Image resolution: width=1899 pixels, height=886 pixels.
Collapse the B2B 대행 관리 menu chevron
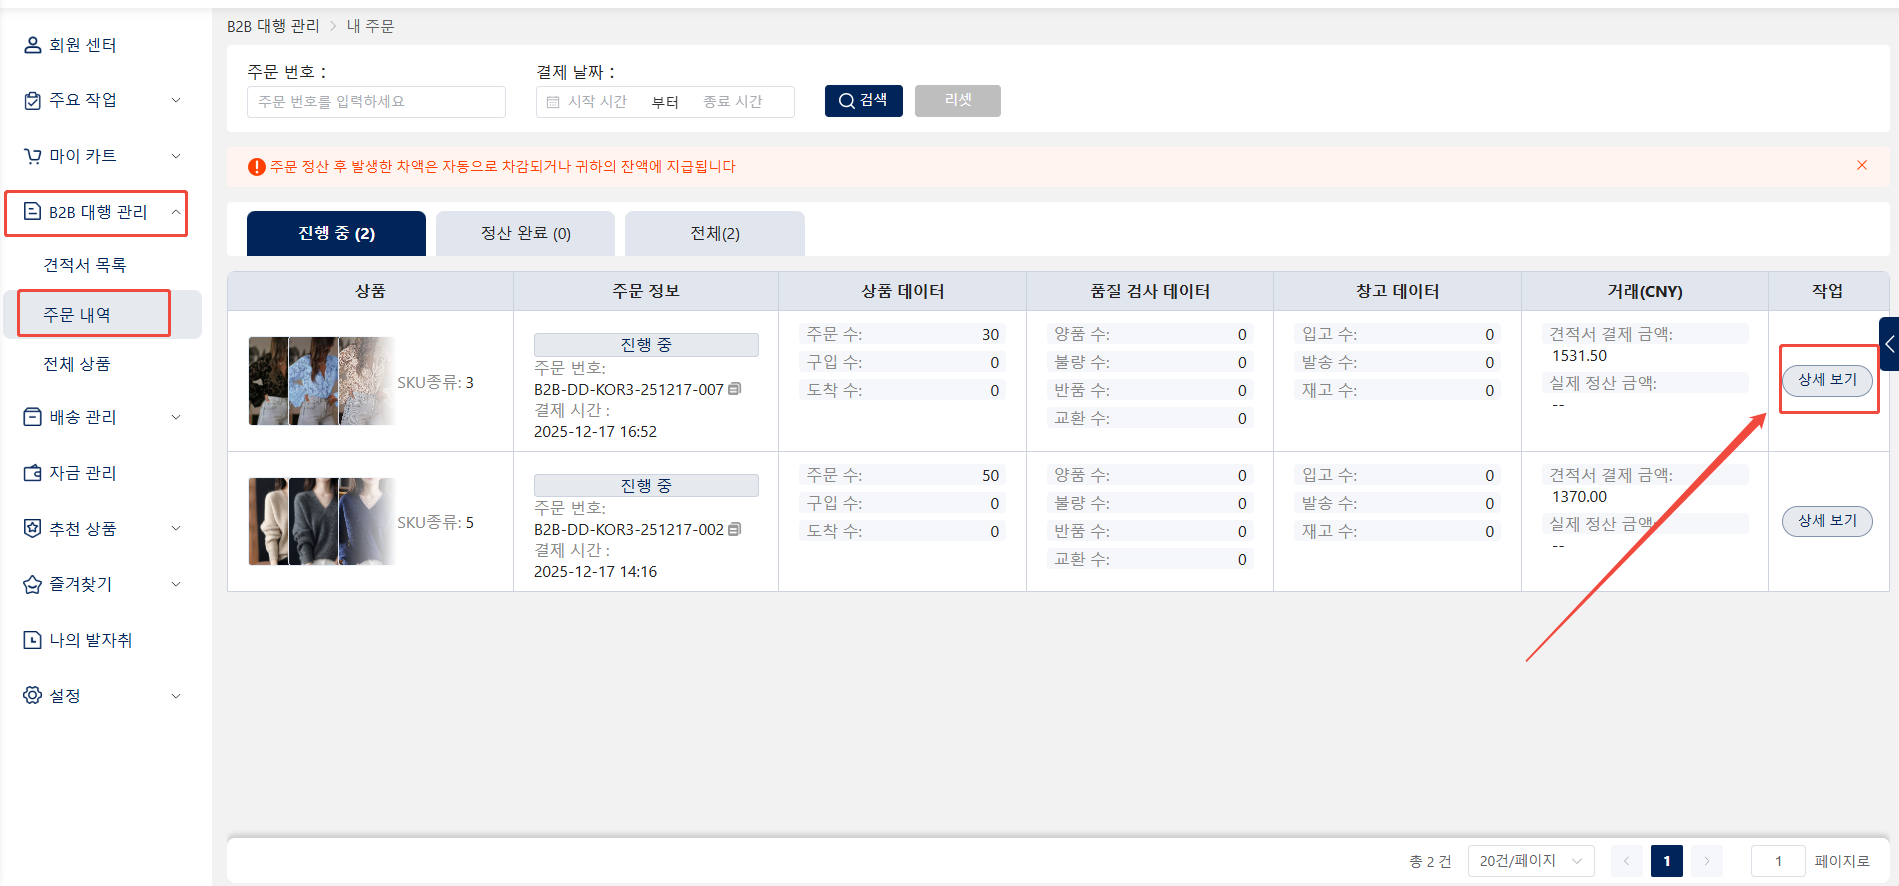tap(176, 212)
